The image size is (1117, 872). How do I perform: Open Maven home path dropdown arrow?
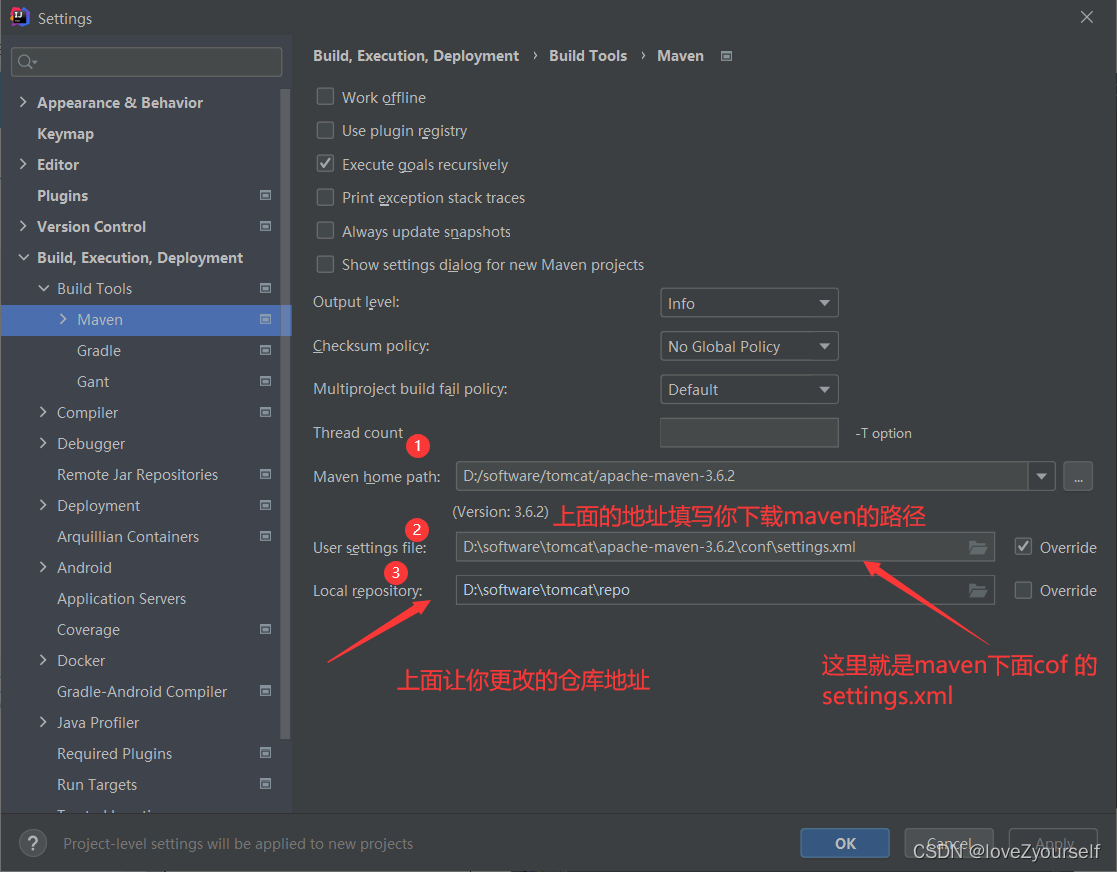(x=1041, y=476)
